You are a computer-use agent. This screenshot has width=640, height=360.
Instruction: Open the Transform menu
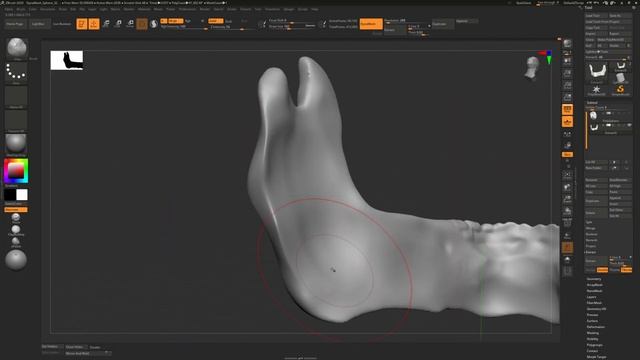tap(273, 9)
